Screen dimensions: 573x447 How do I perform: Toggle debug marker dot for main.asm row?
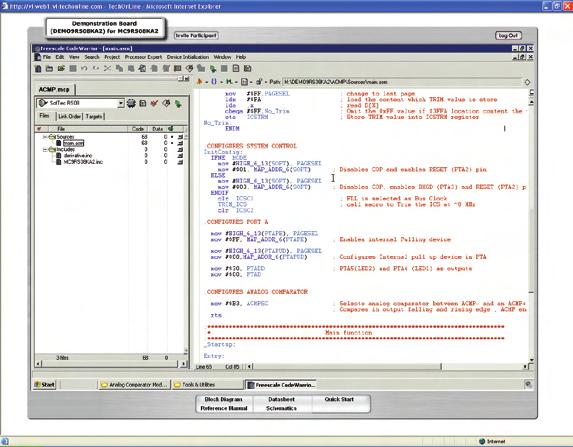coord(172,143)
